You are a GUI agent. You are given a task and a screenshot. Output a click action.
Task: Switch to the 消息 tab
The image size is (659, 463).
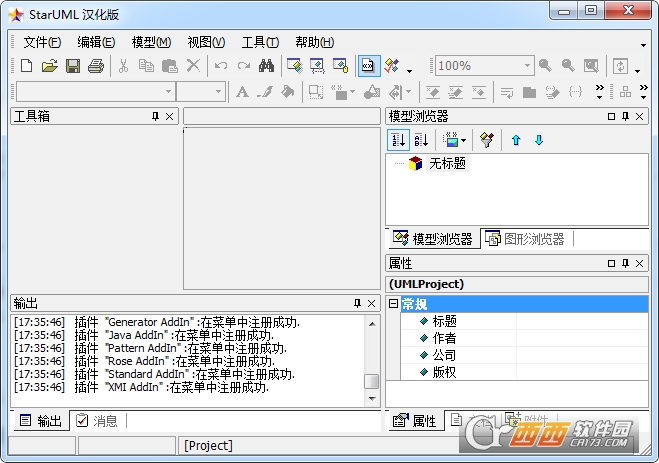point(97,421)
